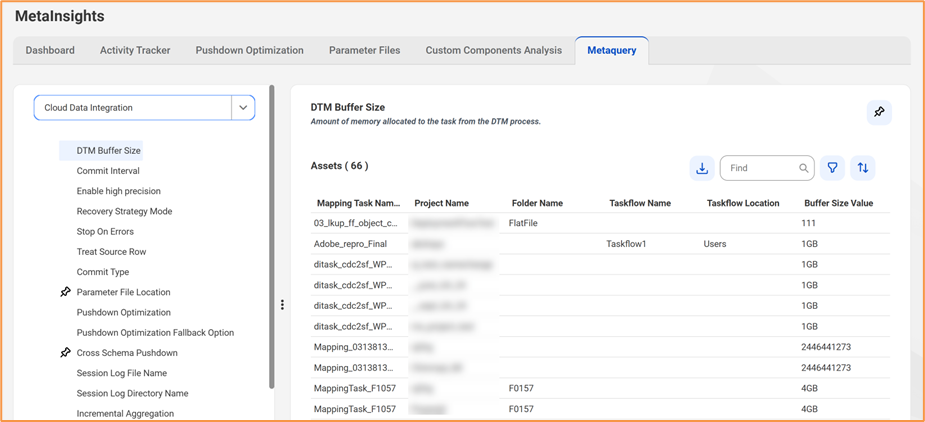Select Cross Schema Pushdown query
Viewport: 925px width, 422px height.
coord(127,353)
